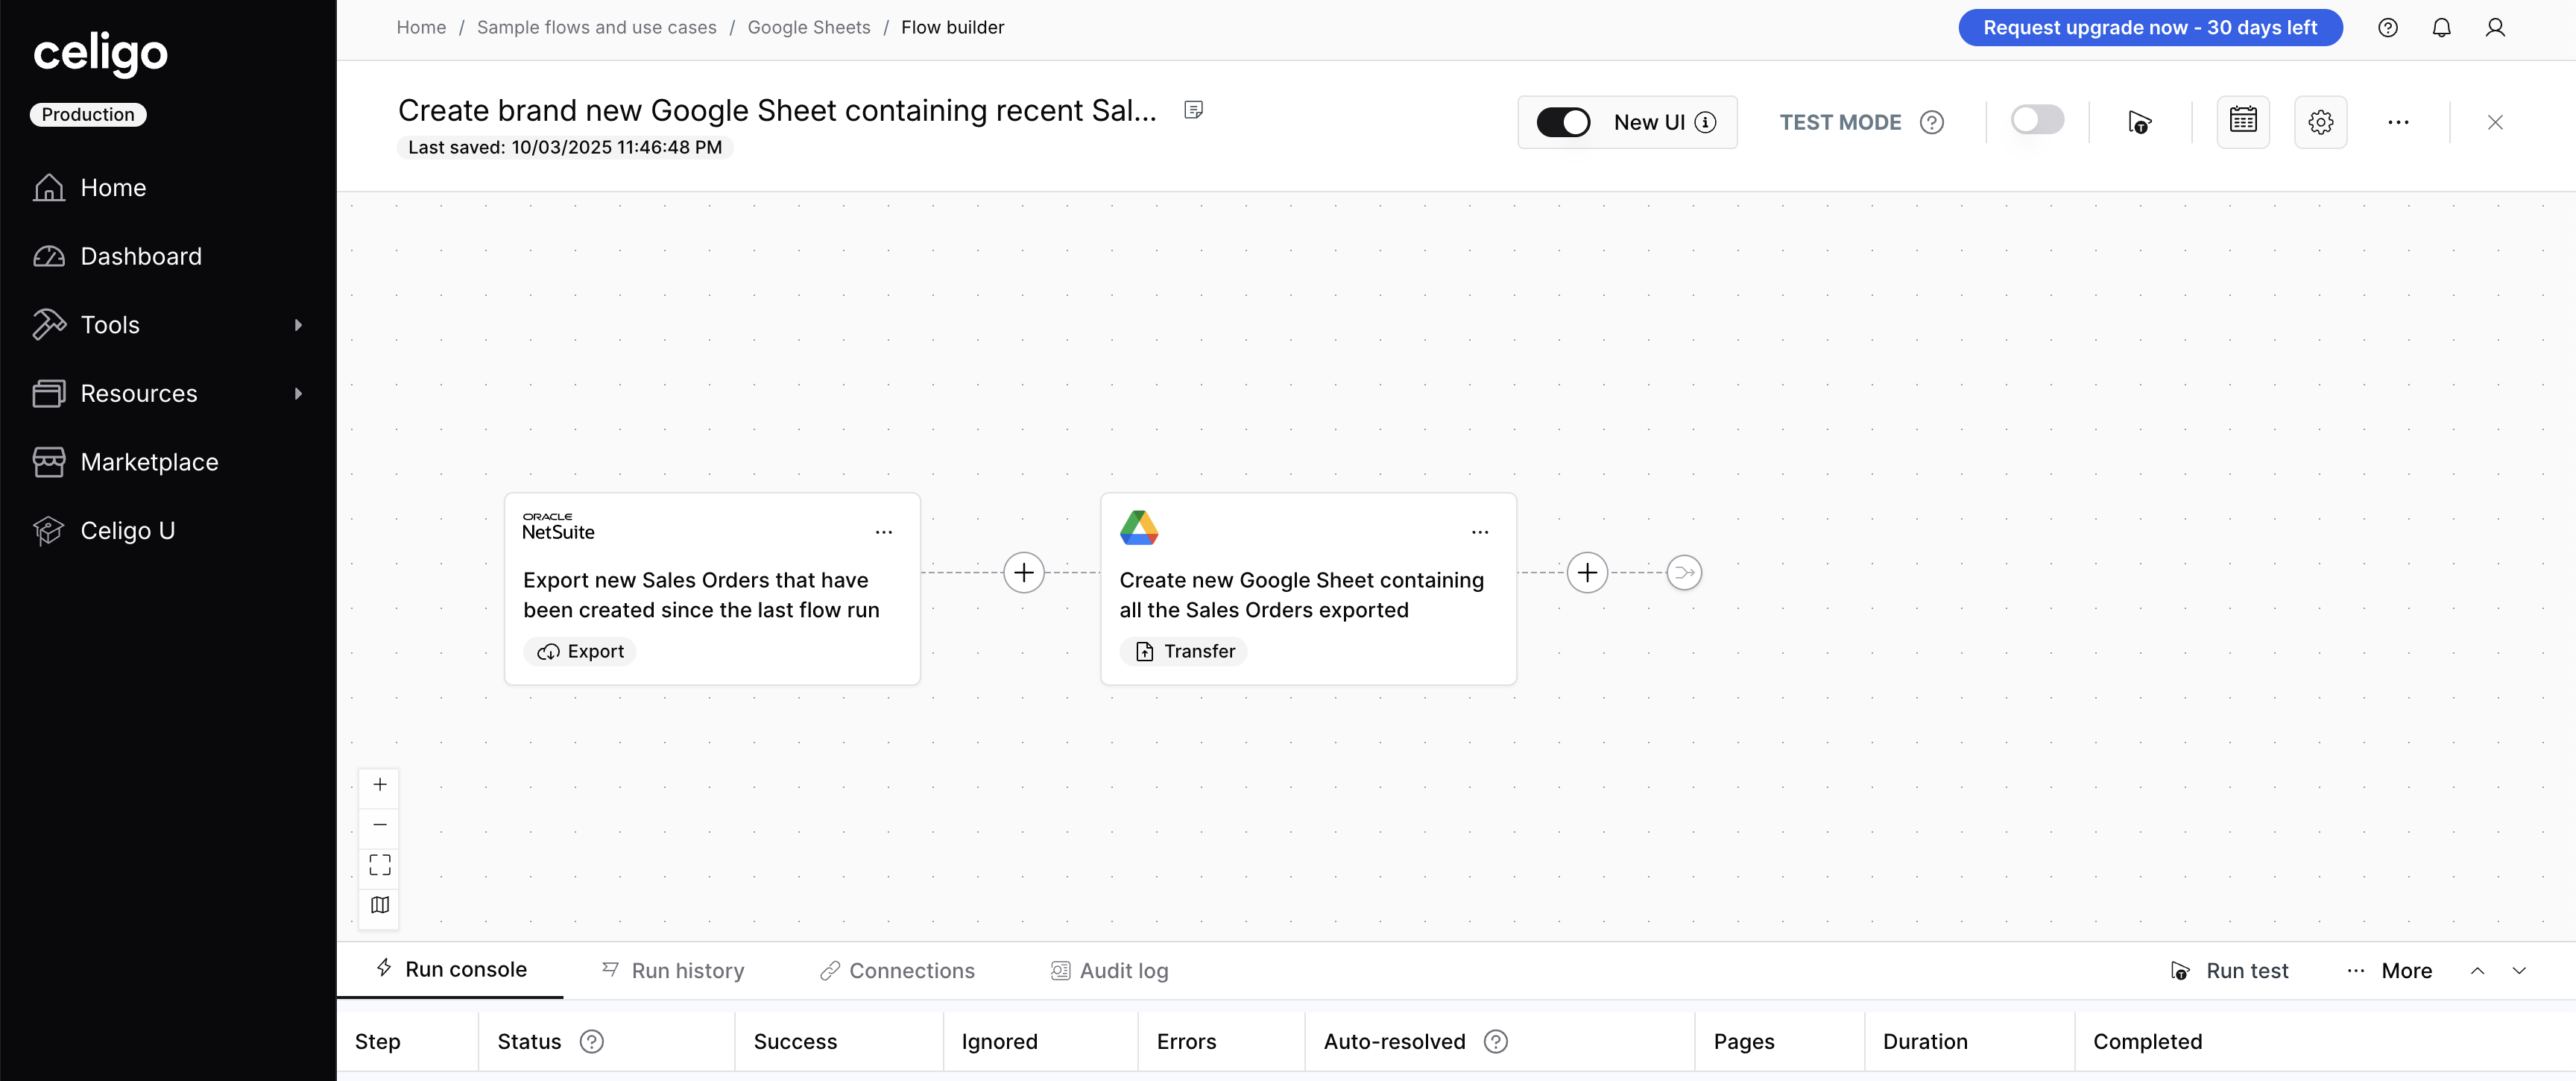Image resolution: width=2576 pixels, height=1081 pixels.
Task: Click the notifications bell
Action: point(2442,27)
